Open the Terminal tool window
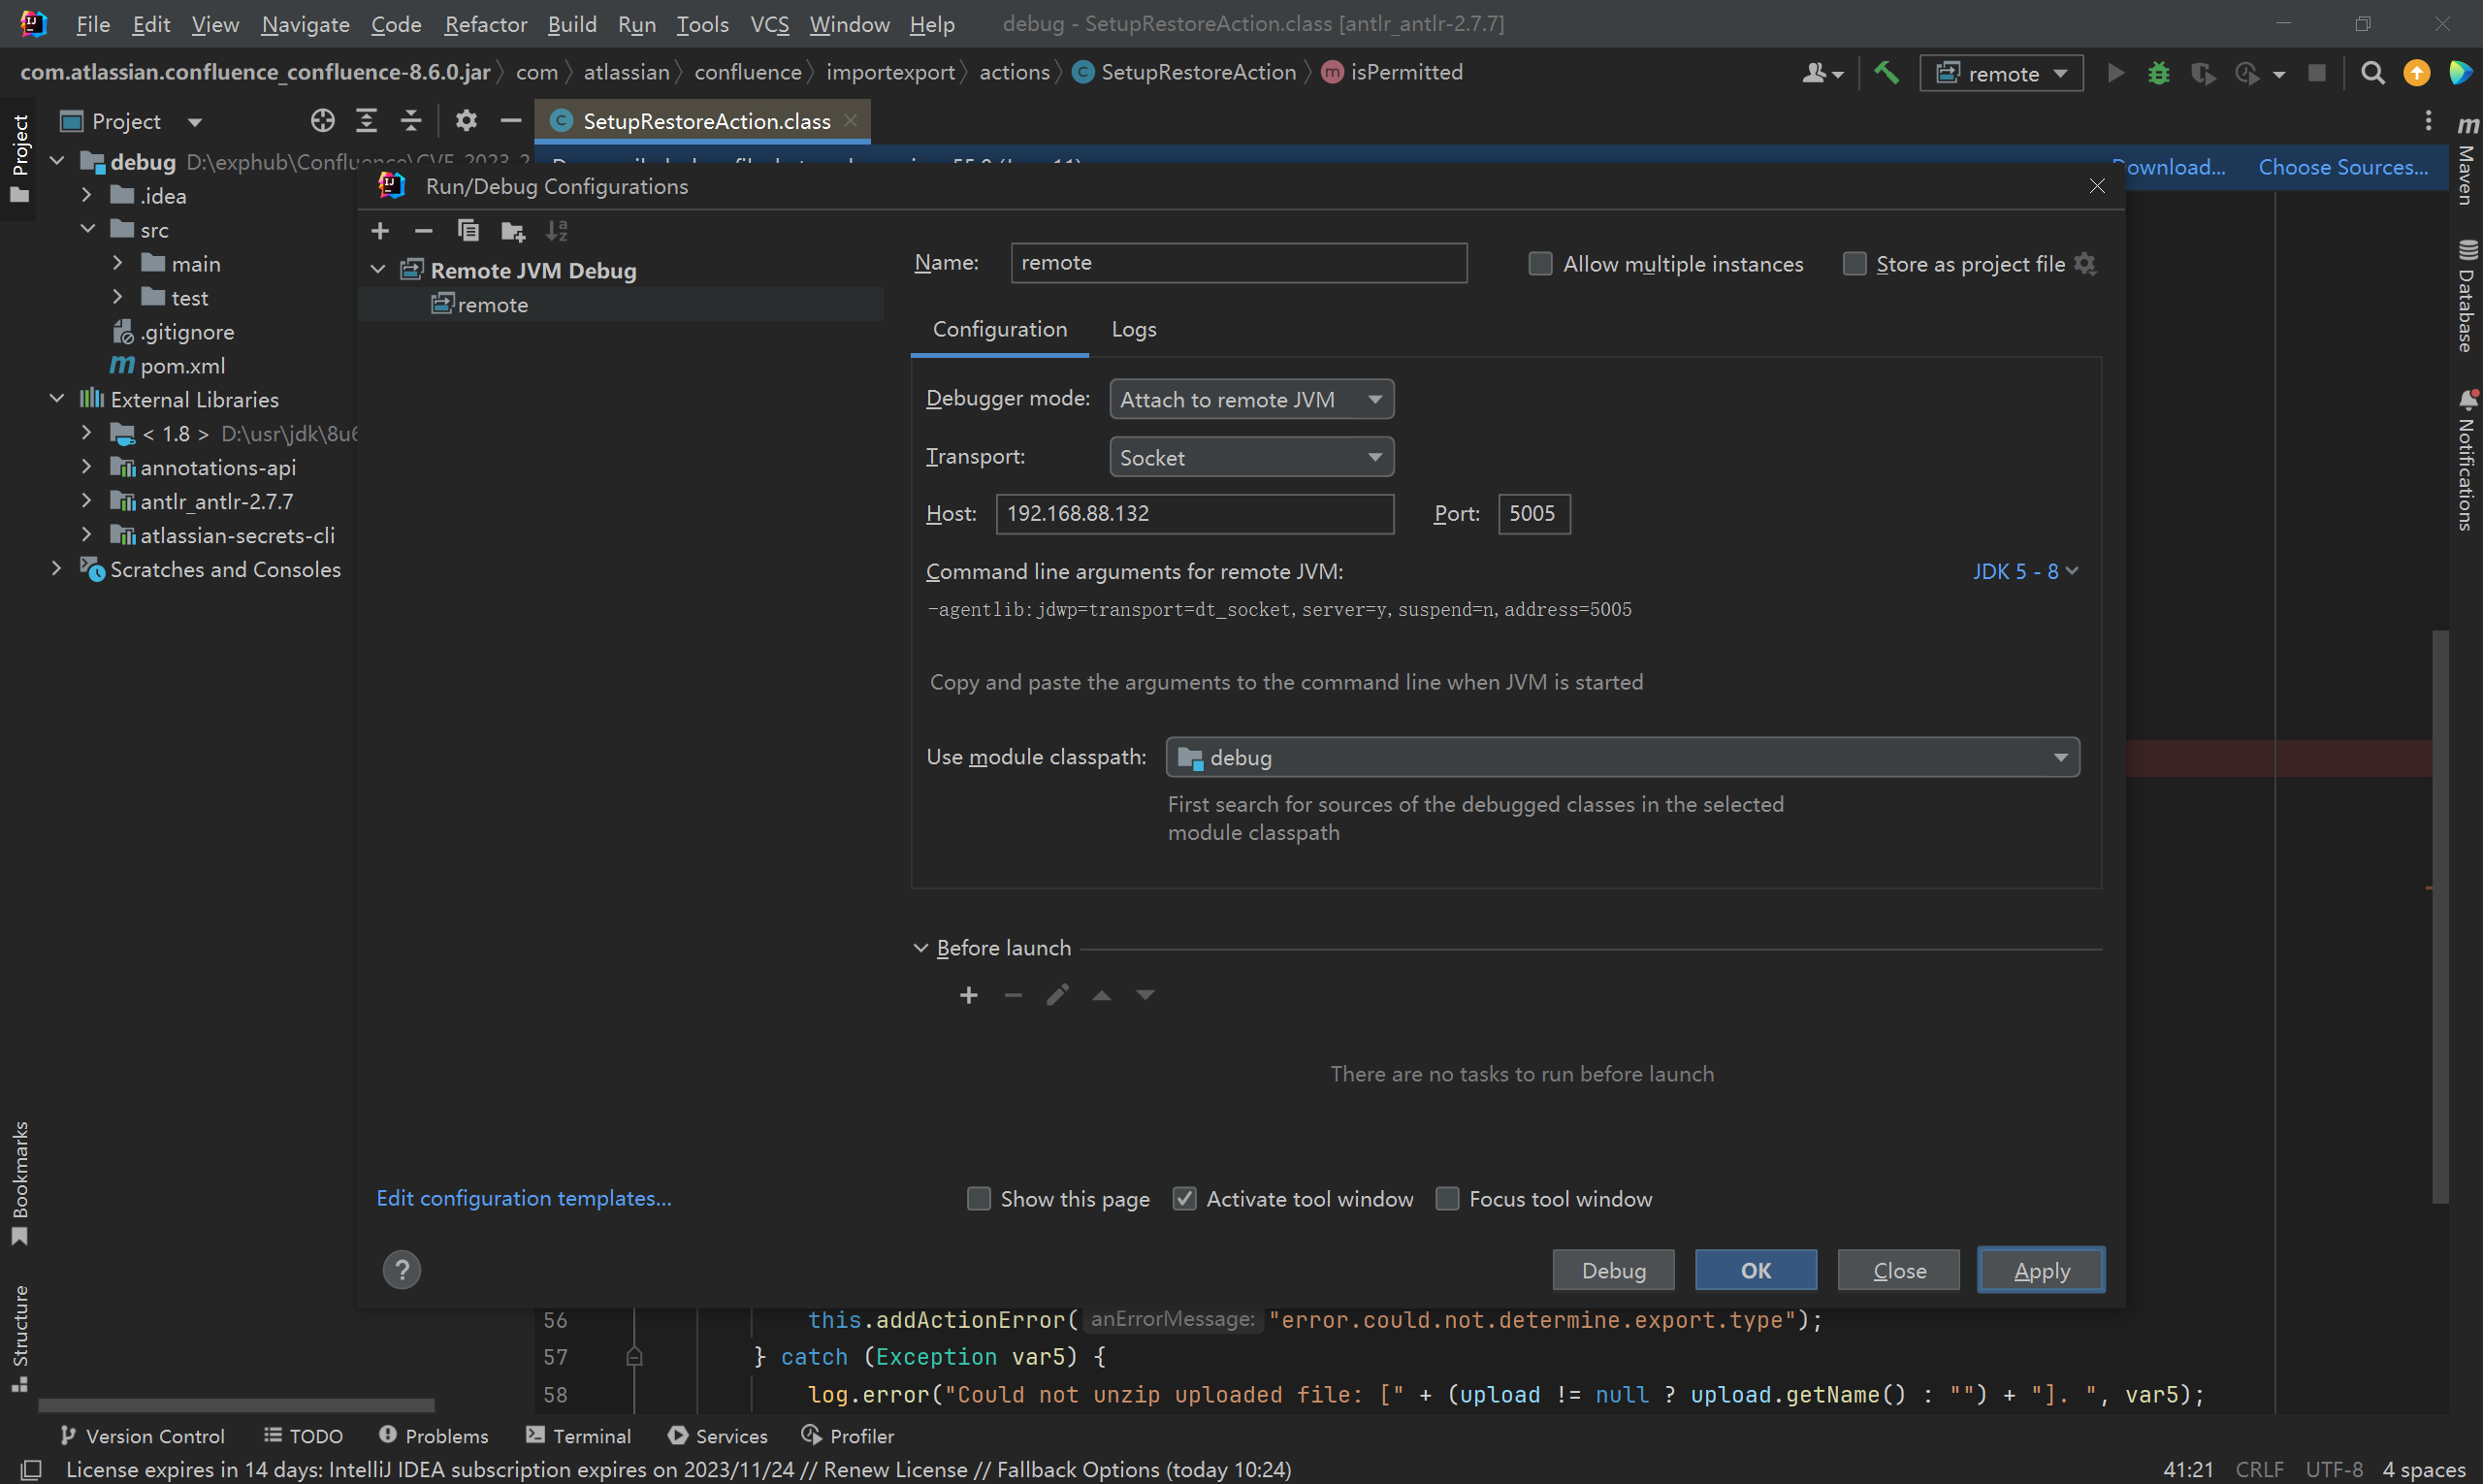Image resolution: width=2483 pixels, height=1484 pixels. pos(579,1436)
